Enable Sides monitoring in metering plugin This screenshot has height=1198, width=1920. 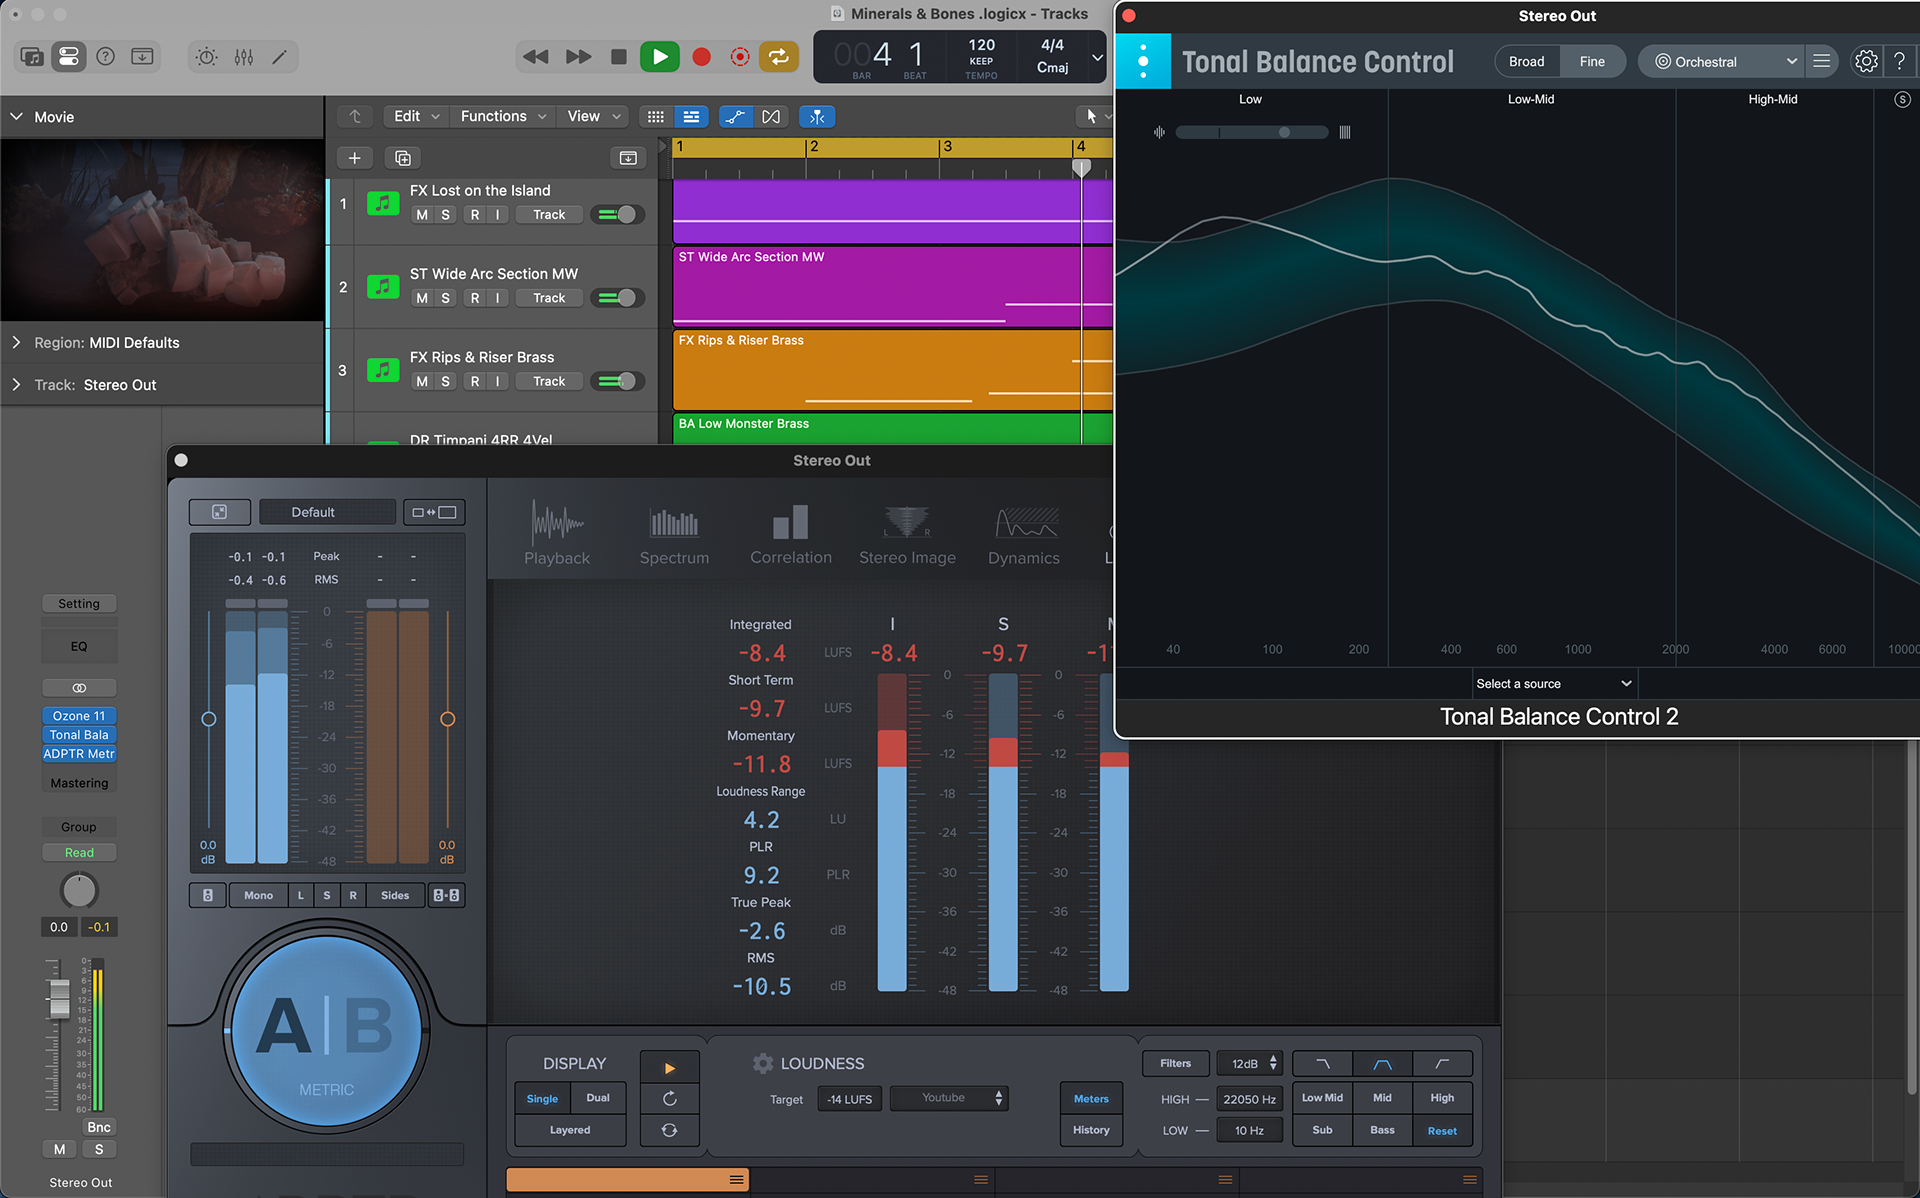[x=395, y=895]
